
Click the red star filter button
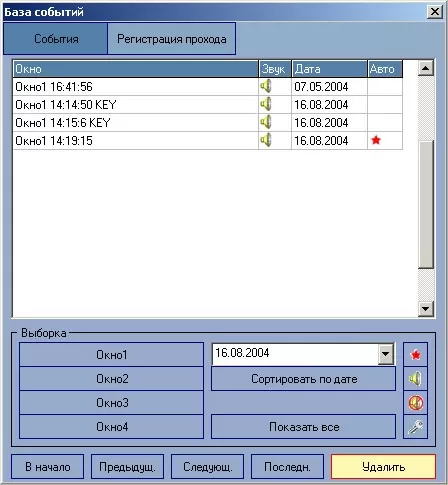coord(415,355)
